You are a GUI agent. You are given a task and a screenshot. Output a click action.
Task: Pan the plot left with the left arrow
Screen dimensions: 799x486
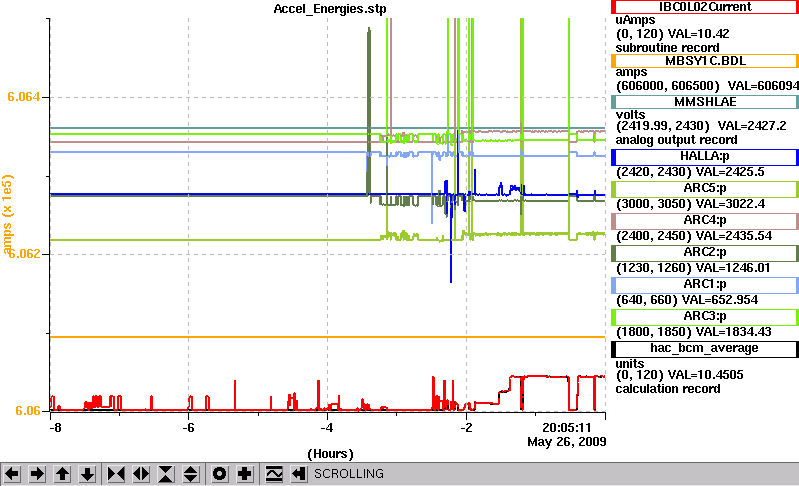(x=12, y=474)
